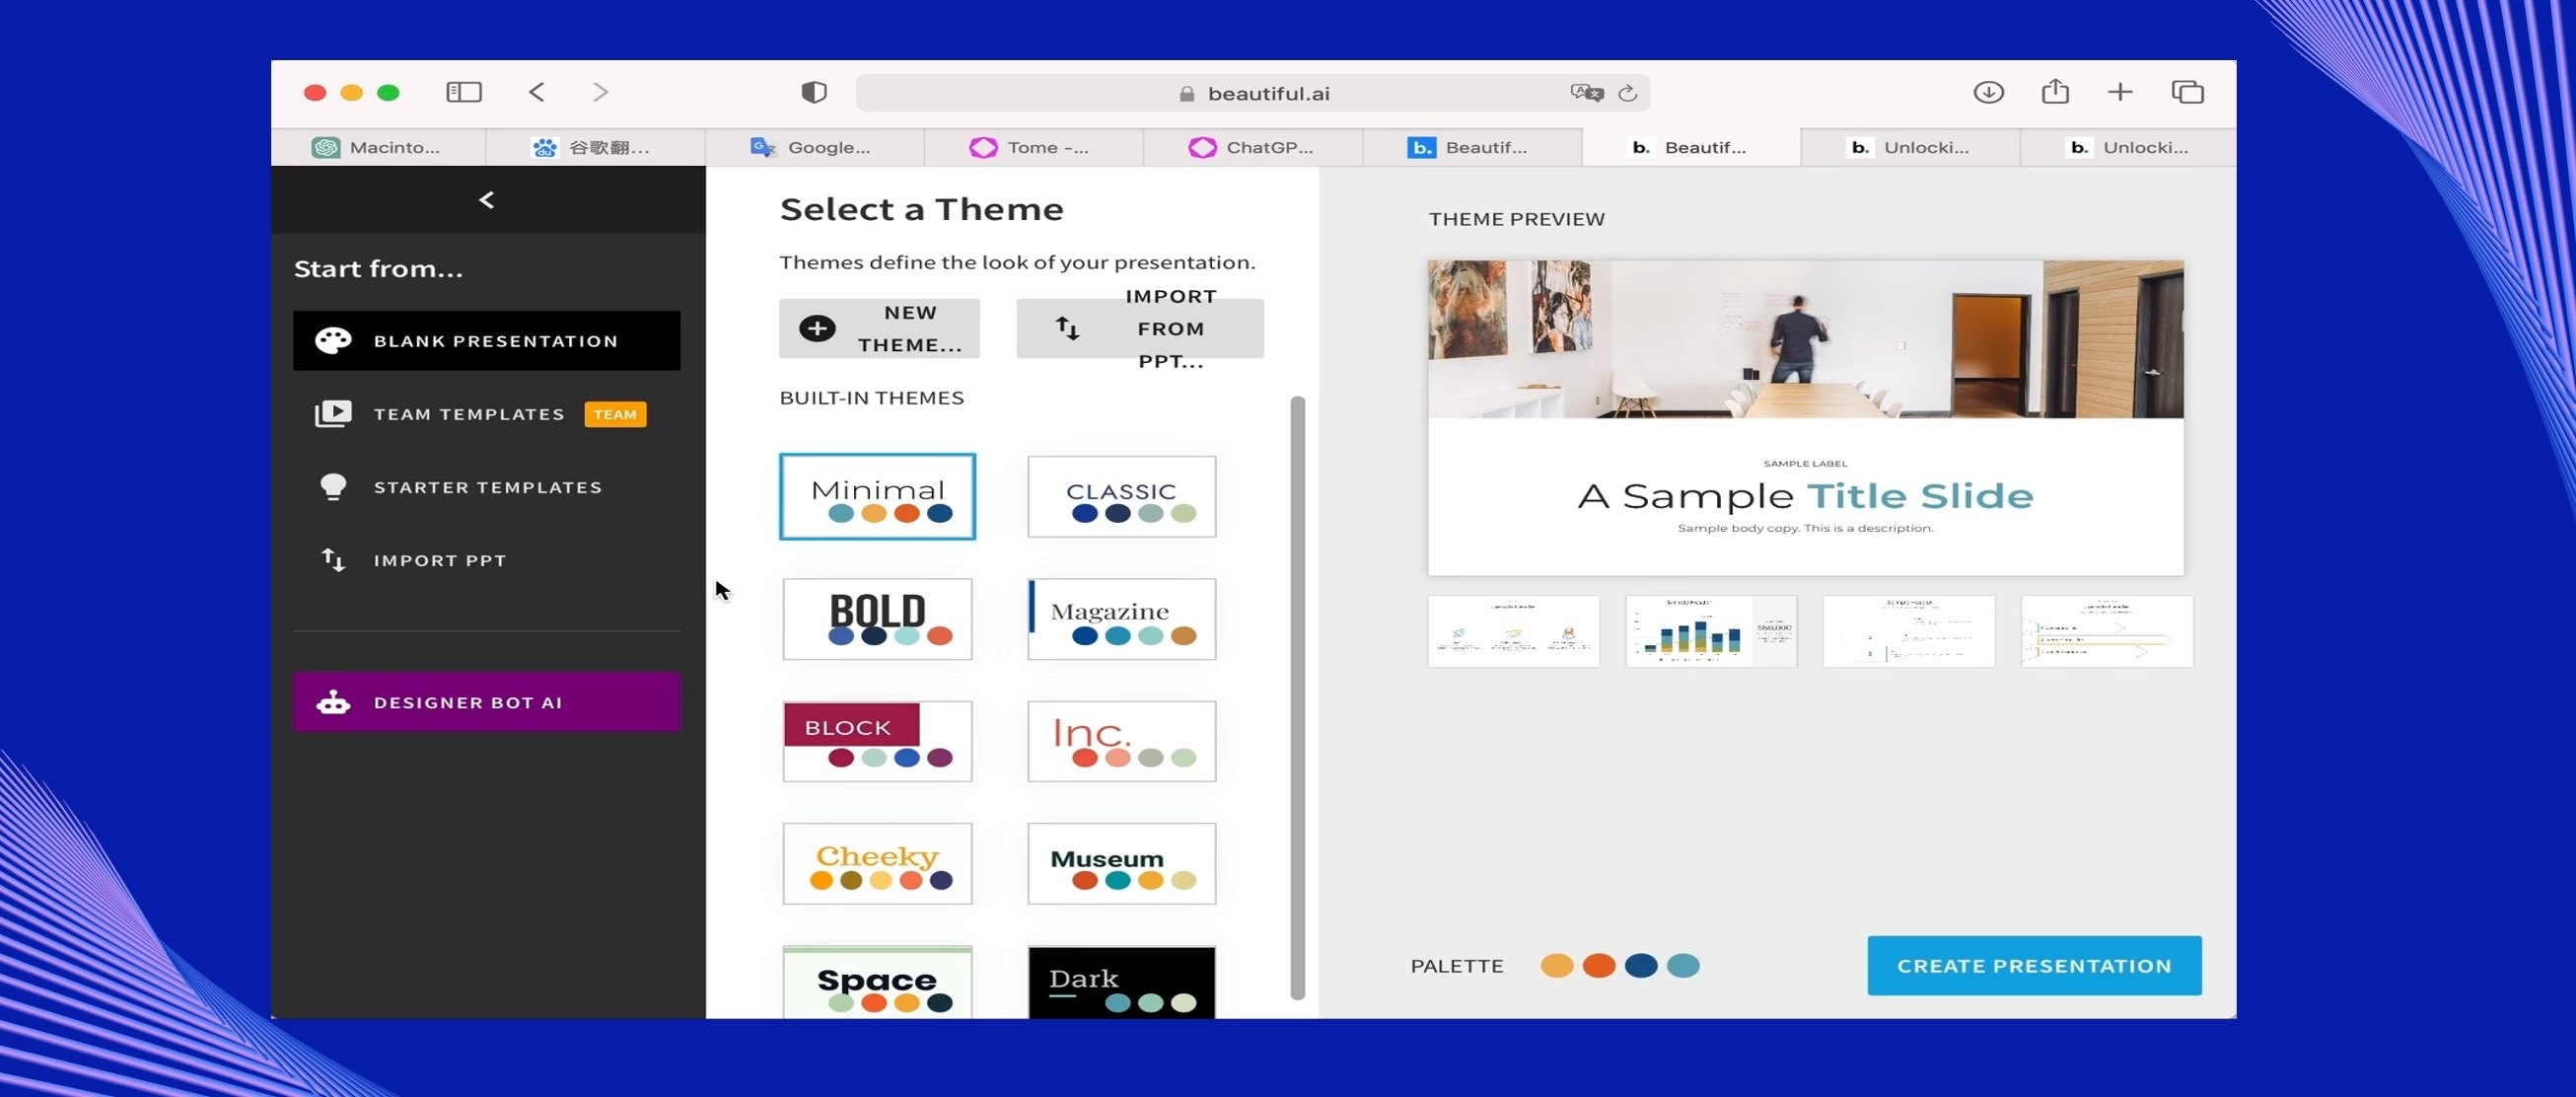The height and width of the screenshot is (1097, 2576).
Task: Open the Tome browser tab
Action: coord(1033,147)
